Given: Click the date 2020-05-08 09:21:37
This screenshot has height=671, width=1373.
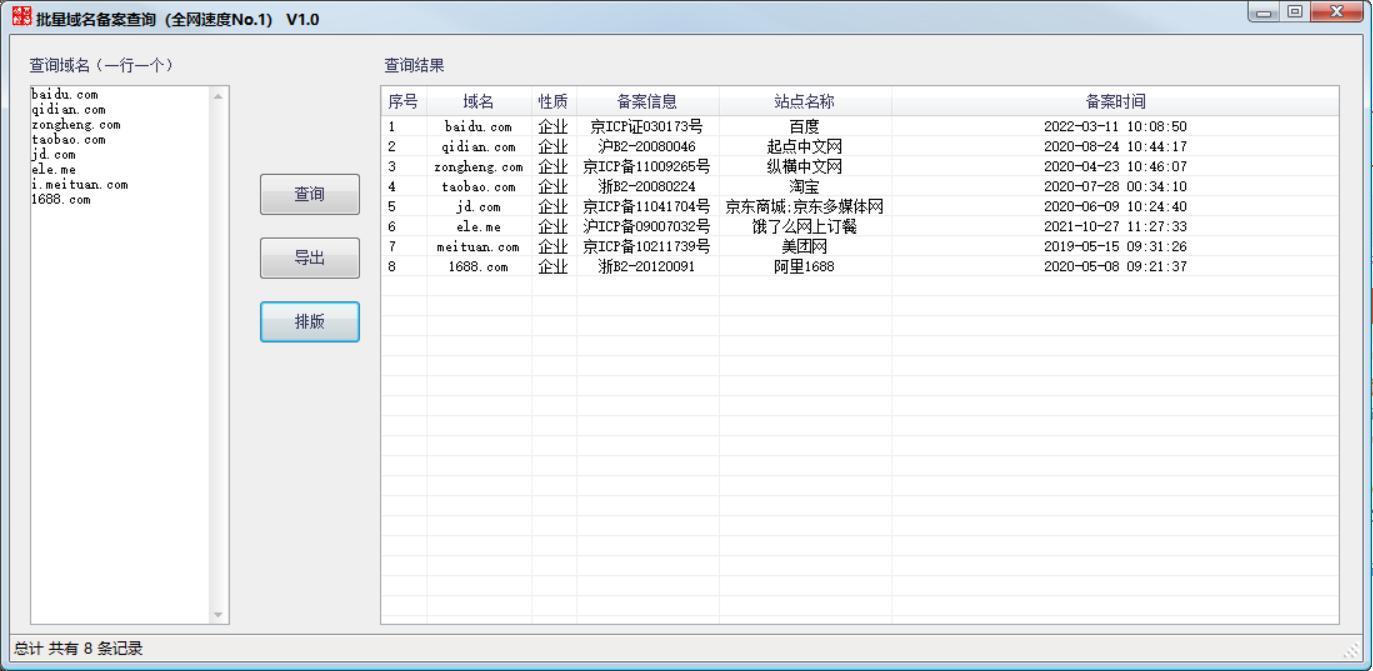Looking at the screenshot, I should (1115, 267).
